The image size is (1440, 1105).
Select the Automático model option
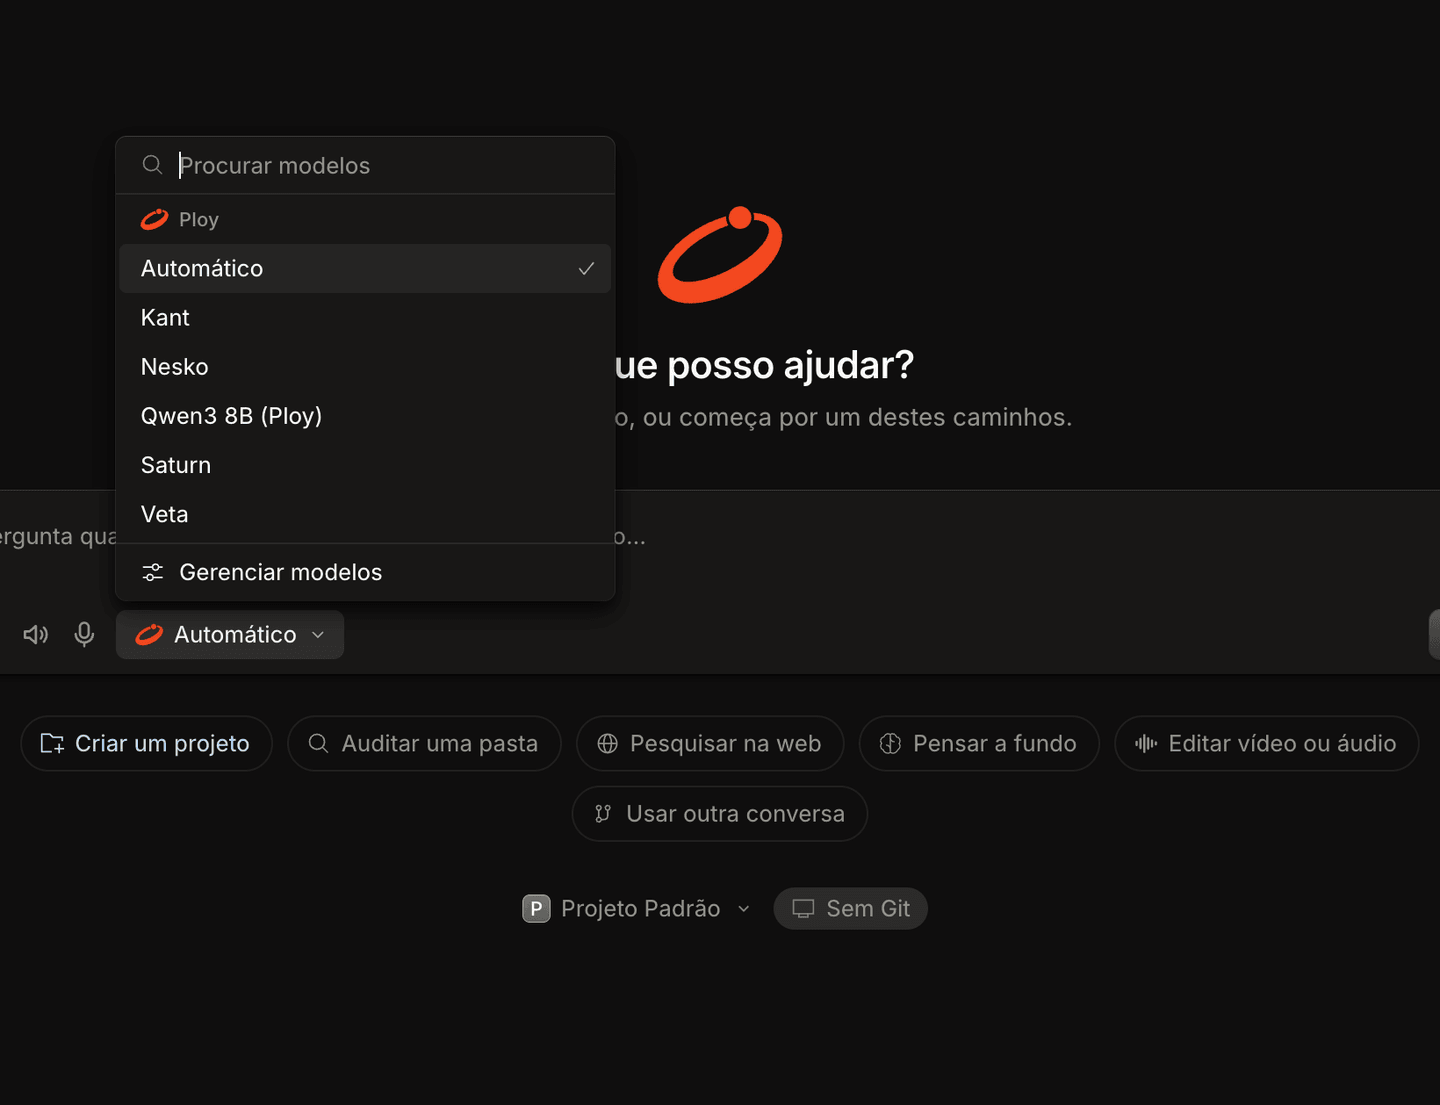click(x=365, y=268)
